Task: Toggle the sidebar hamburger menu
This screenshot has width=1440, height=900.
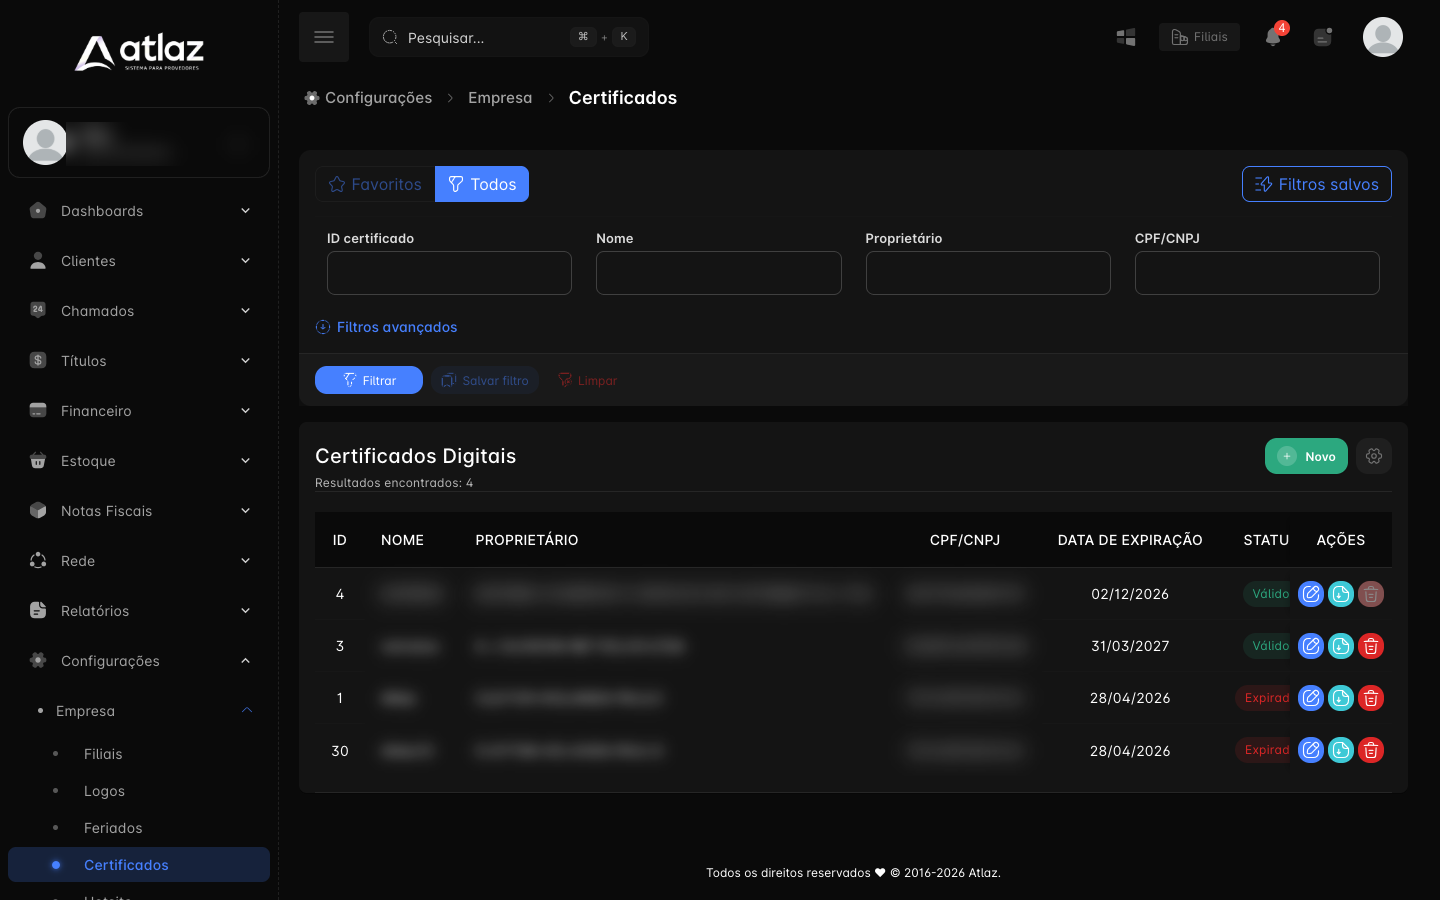Action: [x=324, y=37]
